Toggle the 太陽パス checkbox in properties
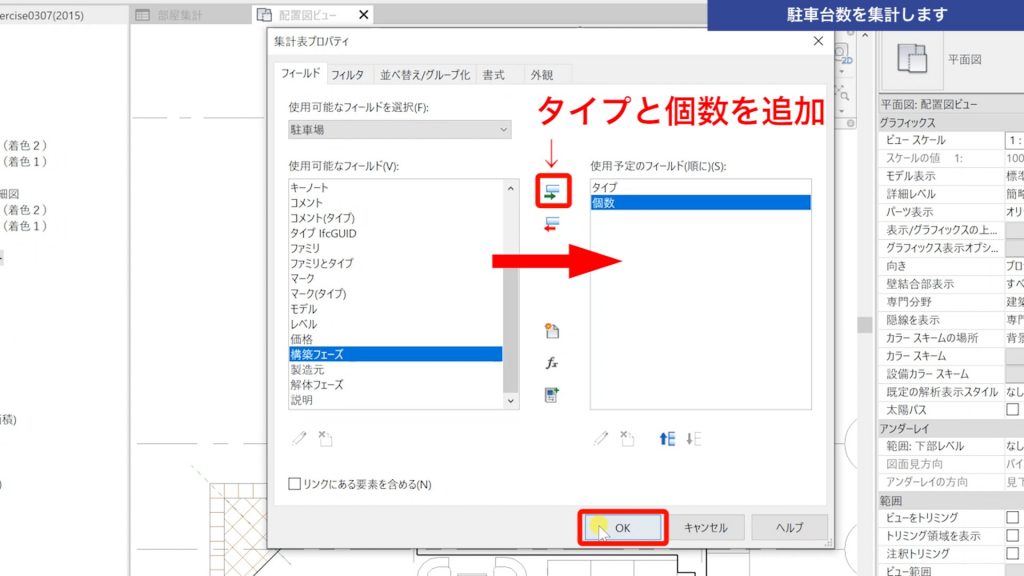Viewport: 1024px width, 576px height. (x=1013, y=407)
